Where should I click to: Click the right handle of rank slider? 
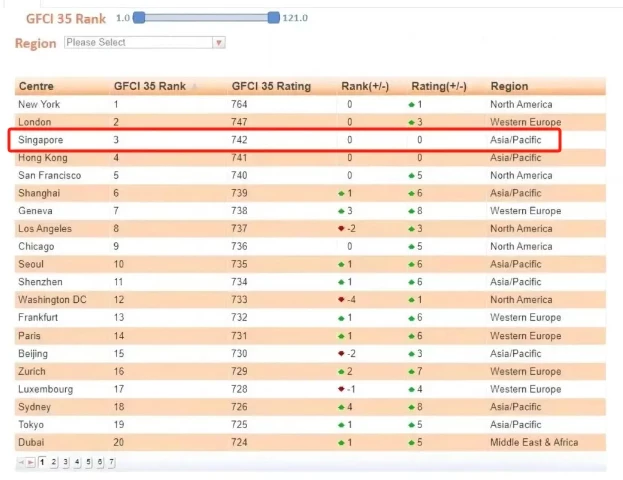273,18
